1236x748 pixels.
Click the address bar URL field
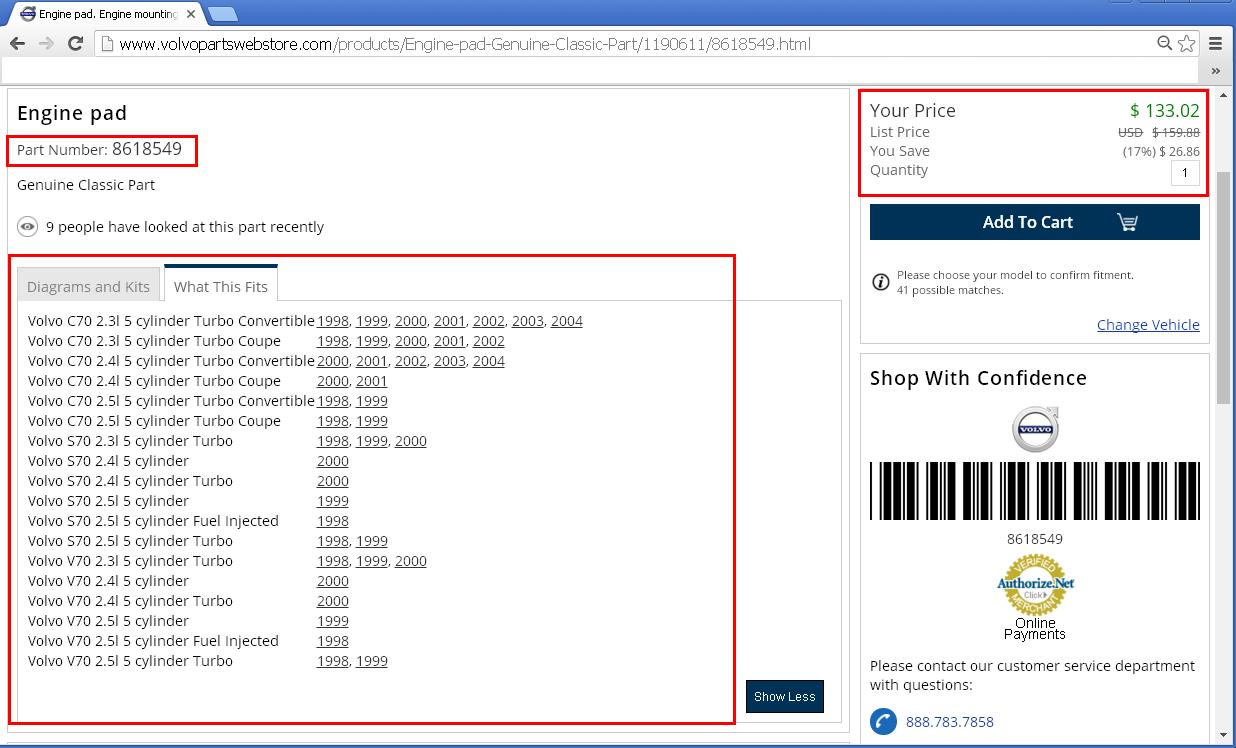pyautogui.click(x=600, y=44)
